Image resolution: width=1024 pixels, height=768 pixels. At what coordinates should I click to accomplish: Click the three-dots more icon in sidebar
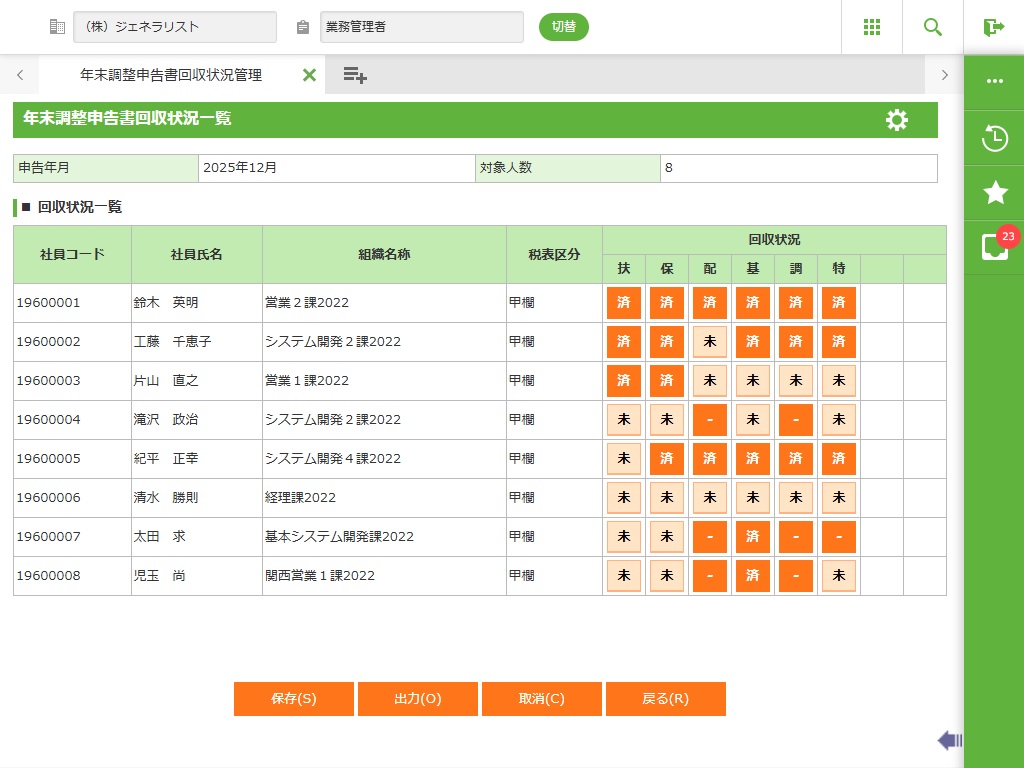[x=994, y=82]
